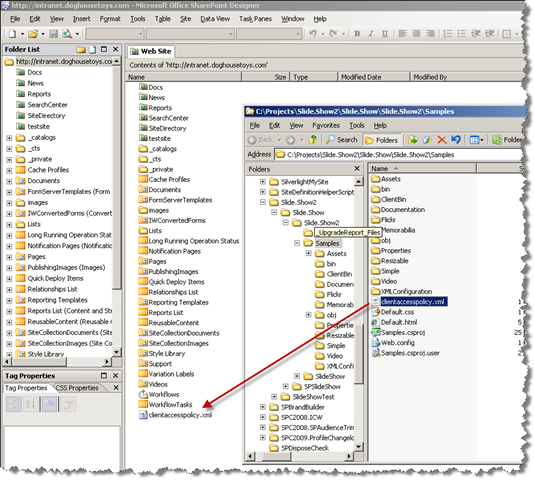534x480 pixels.
Task: Click Show Categorized List icon in Tag Properties
Action: pyautogui.click(x=14, y=404)
